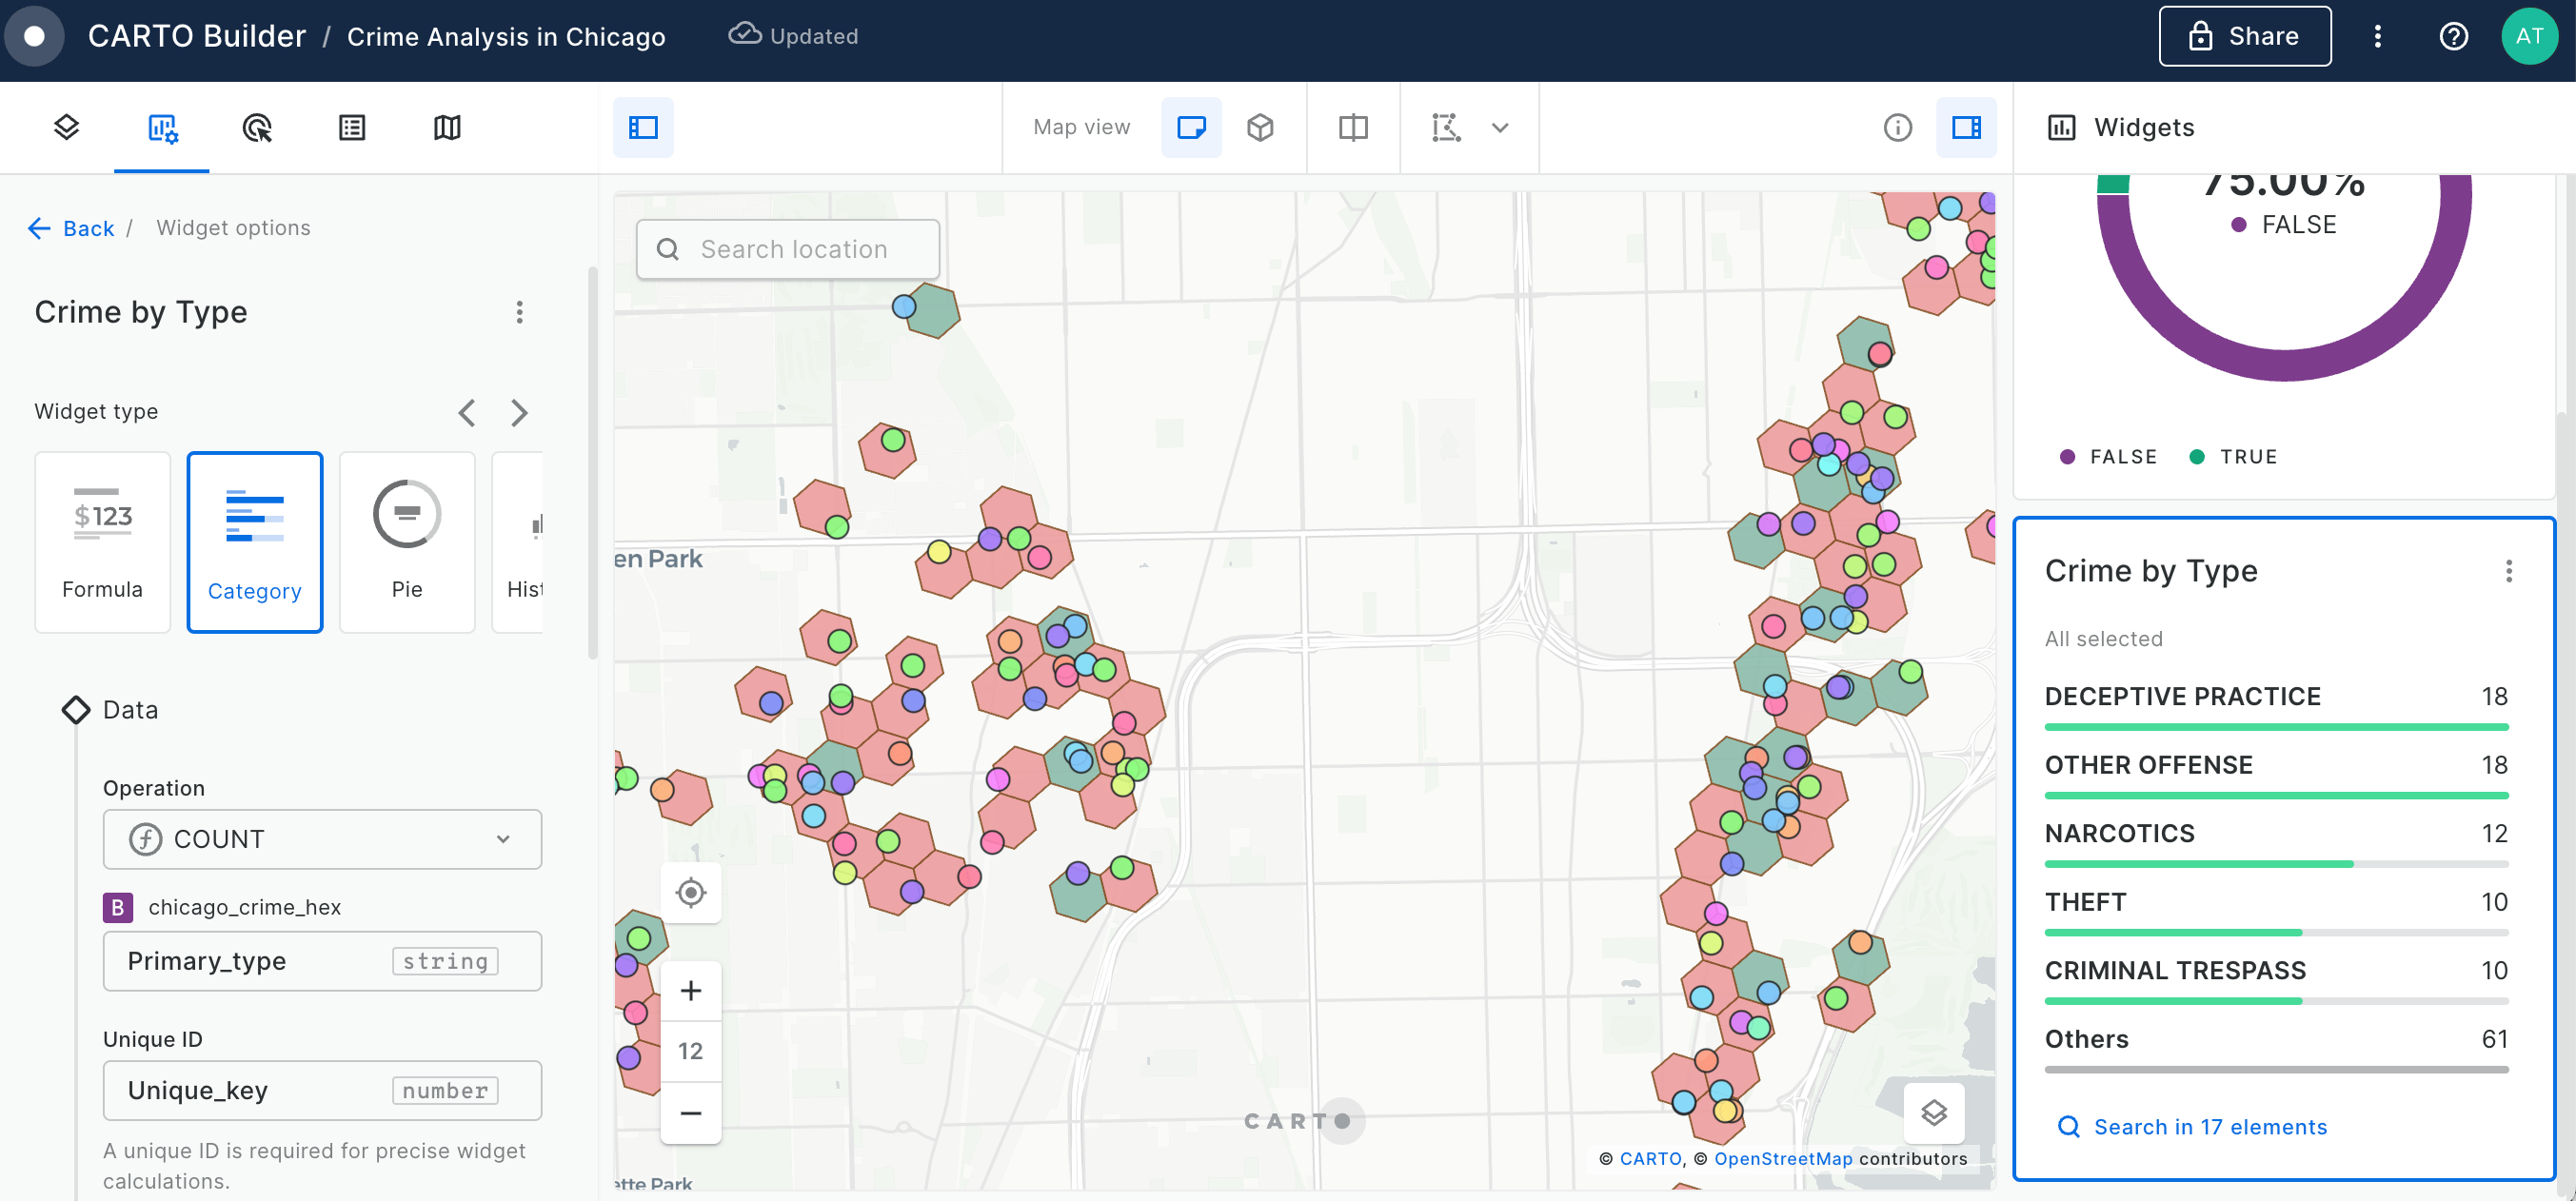Click the Widgets panel header icon
This screenshot has height=1201, width=2576.
[x=2061, y=127]
